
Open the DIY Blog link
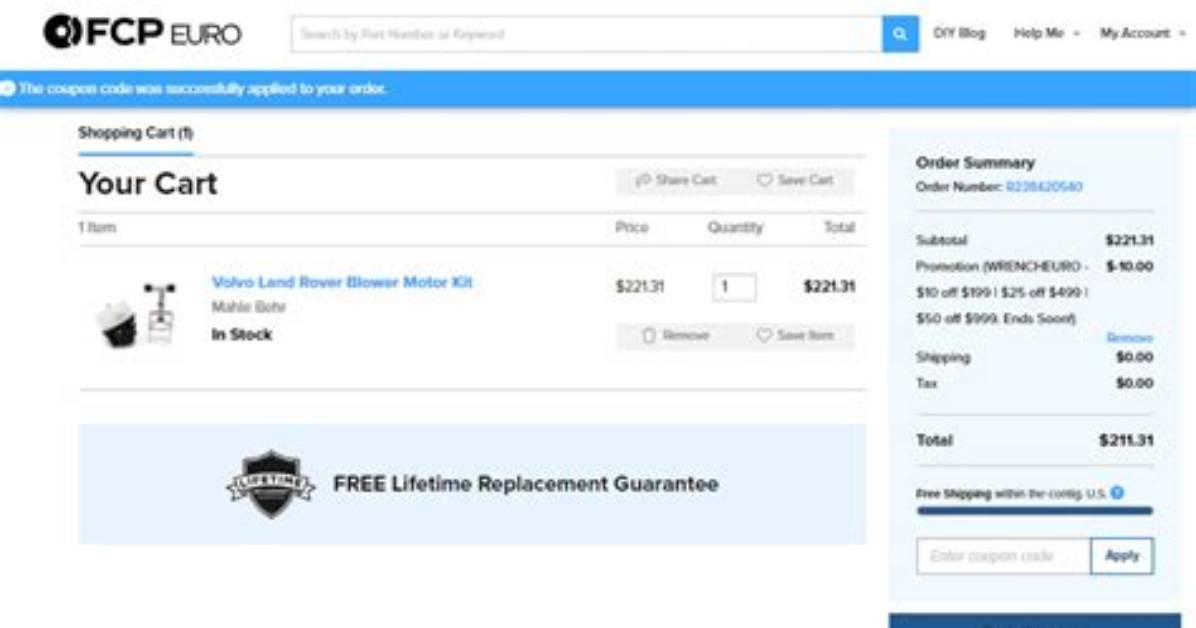(959, 33)
